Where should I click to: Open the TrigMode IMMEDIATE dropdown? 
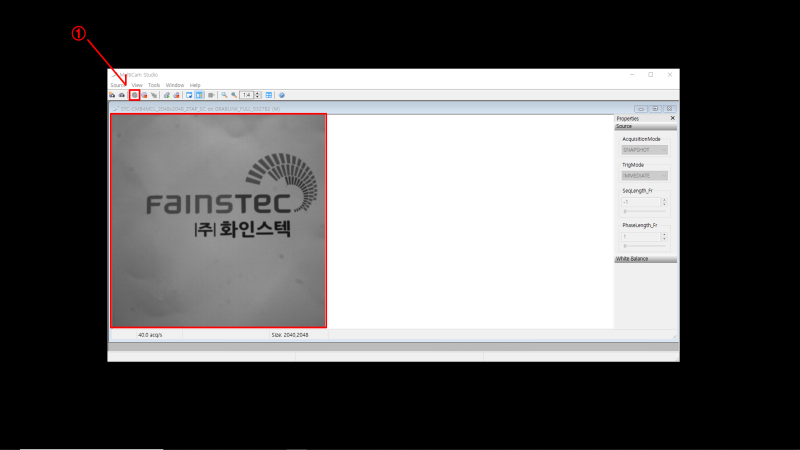644,176
